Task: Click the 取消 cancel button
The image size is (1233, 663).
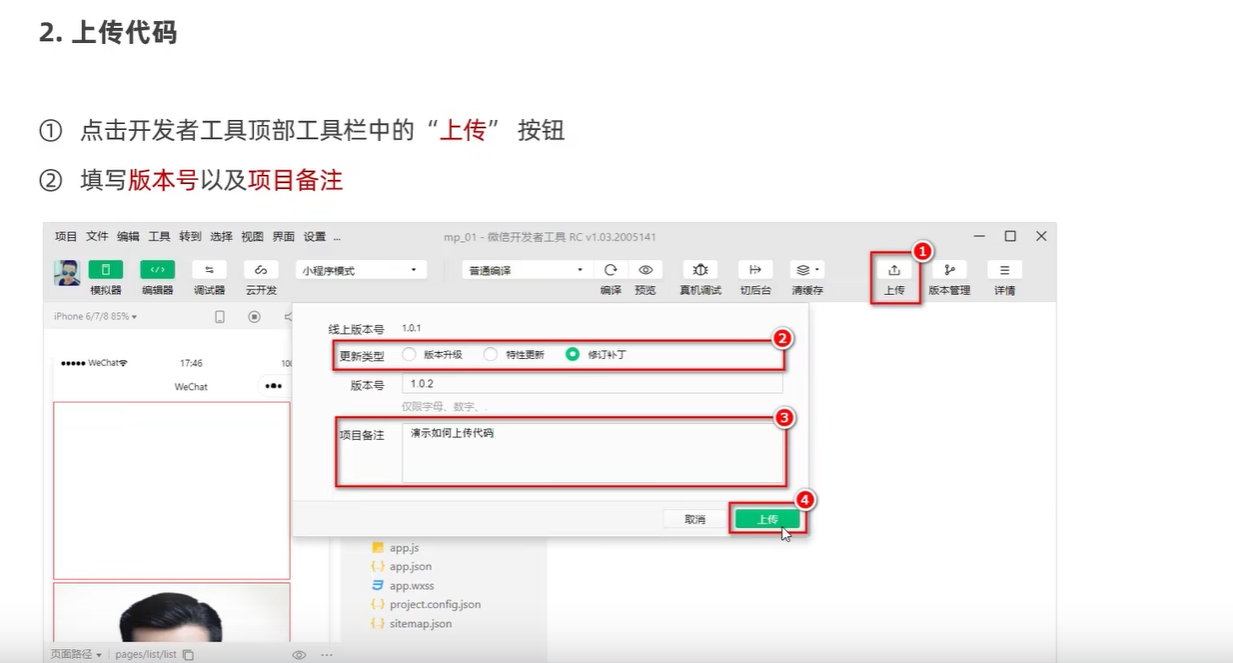Action: click(695, 519)
